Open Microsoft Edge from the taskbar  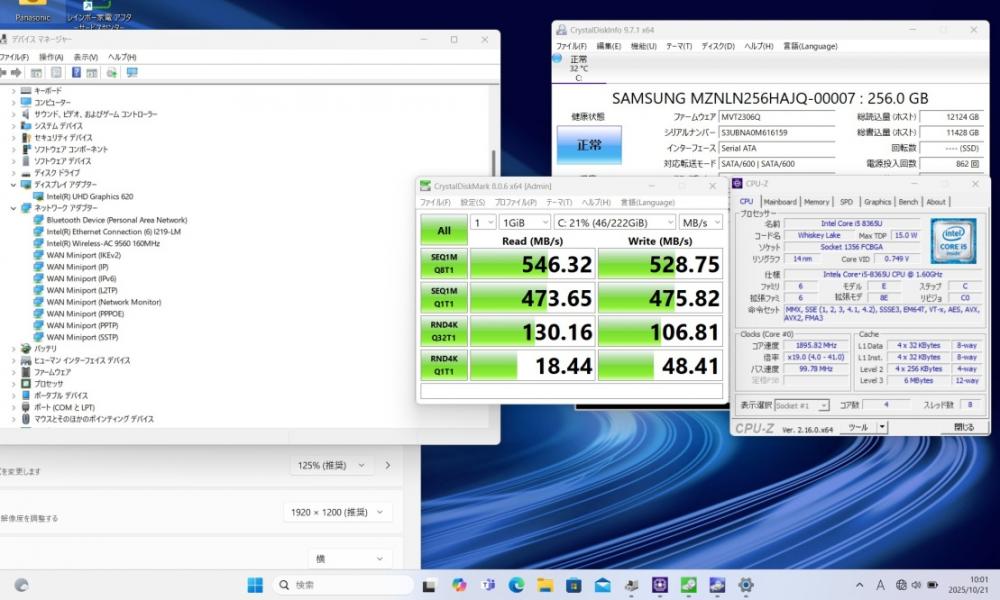pyautogui.click(x=516, y=585)
